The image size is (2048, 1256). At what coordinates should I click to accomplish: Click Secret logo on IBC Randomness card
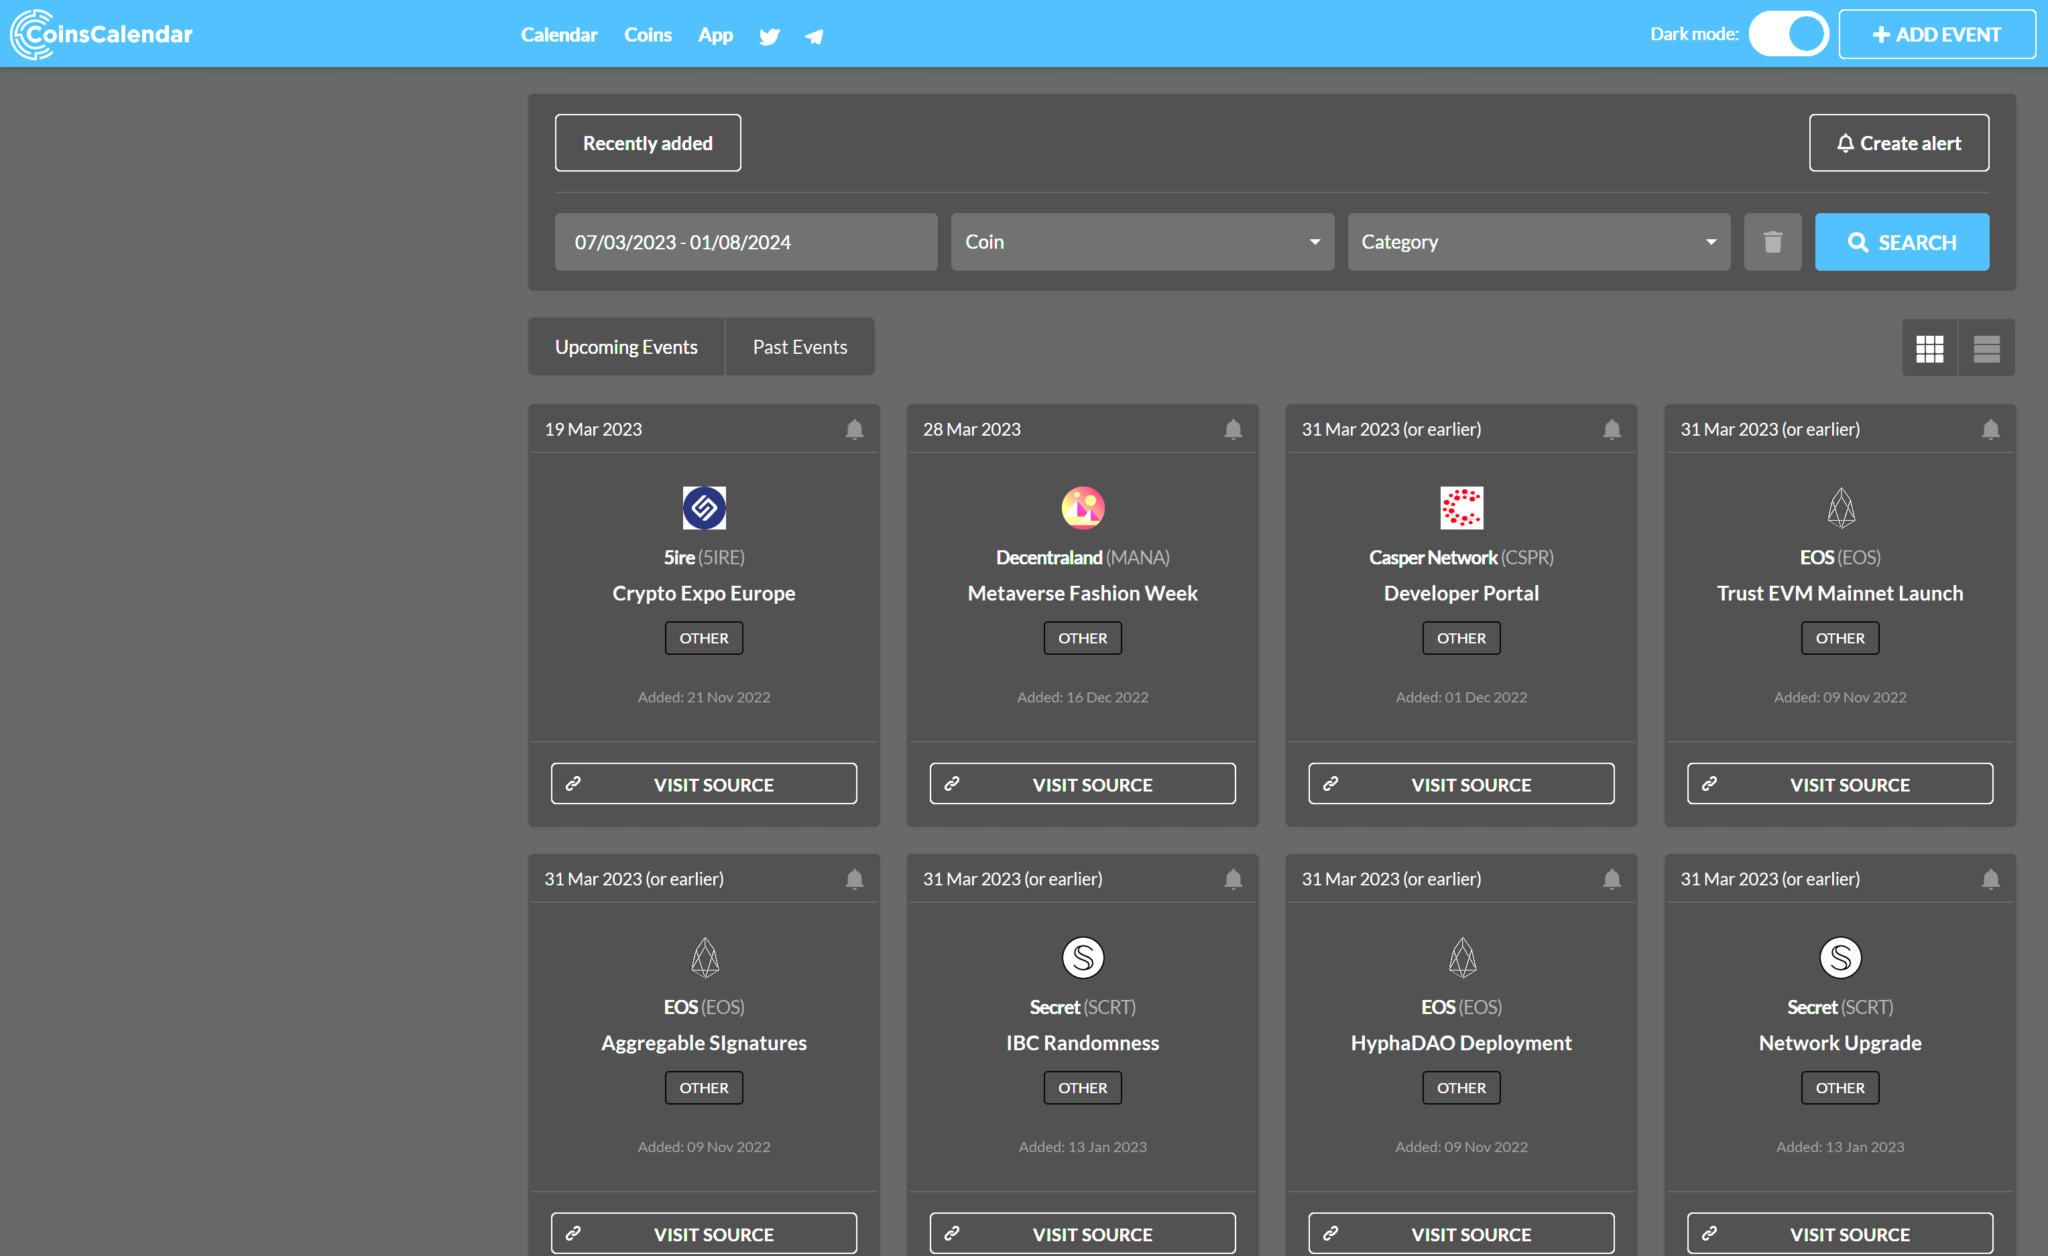(1083, 958)
